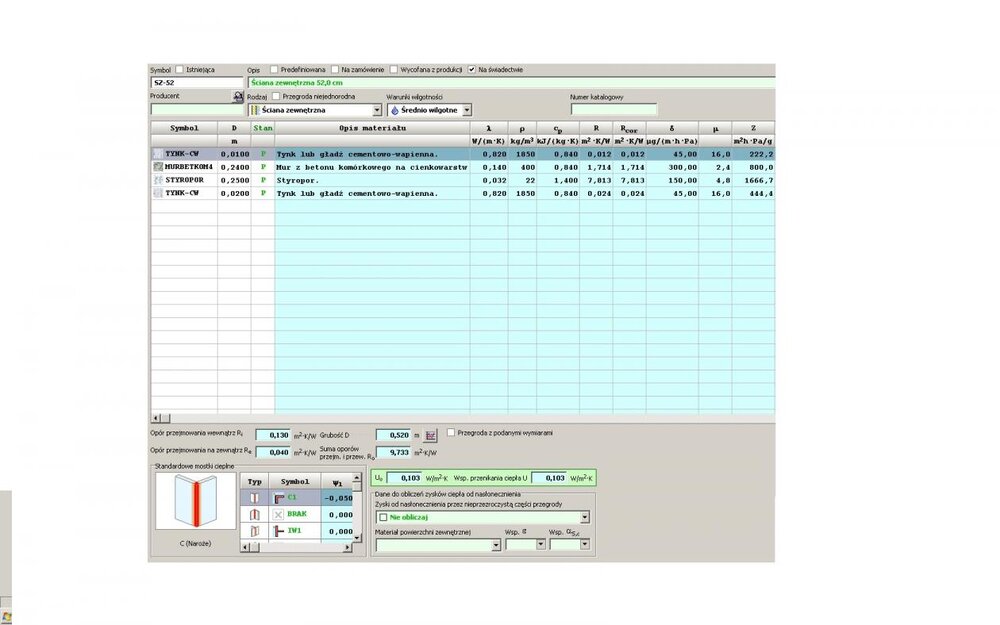Click the Symbol column header in materials table

(x=184, y=128)
